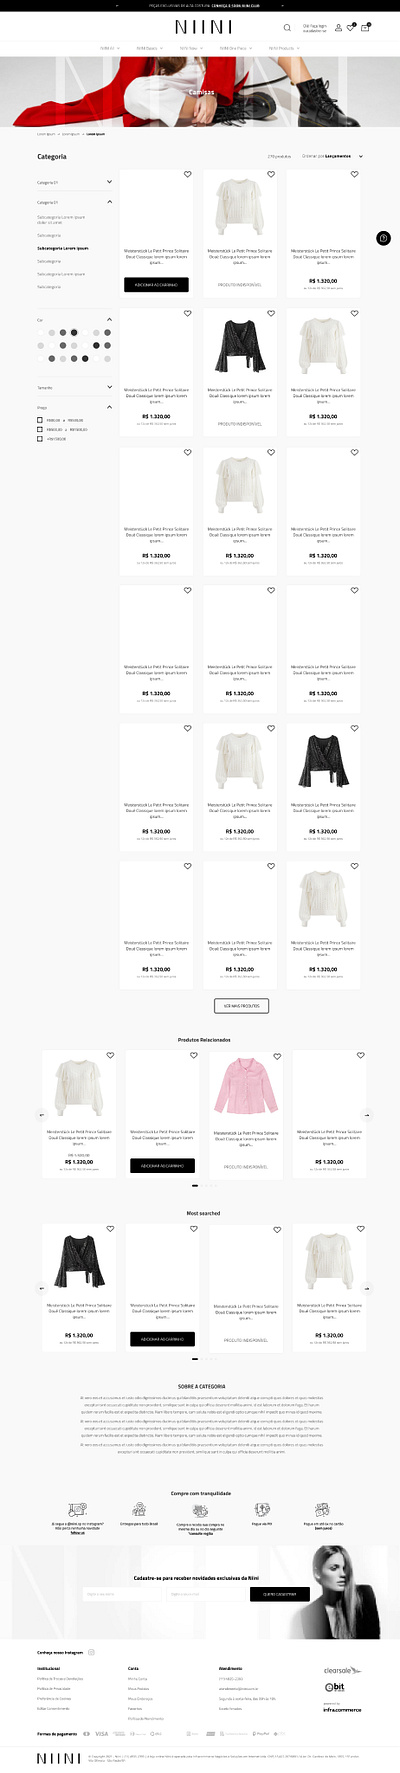Favorite the first product with its heart
The width and height of the screenshot is (400, 1773).
point(187,174)
